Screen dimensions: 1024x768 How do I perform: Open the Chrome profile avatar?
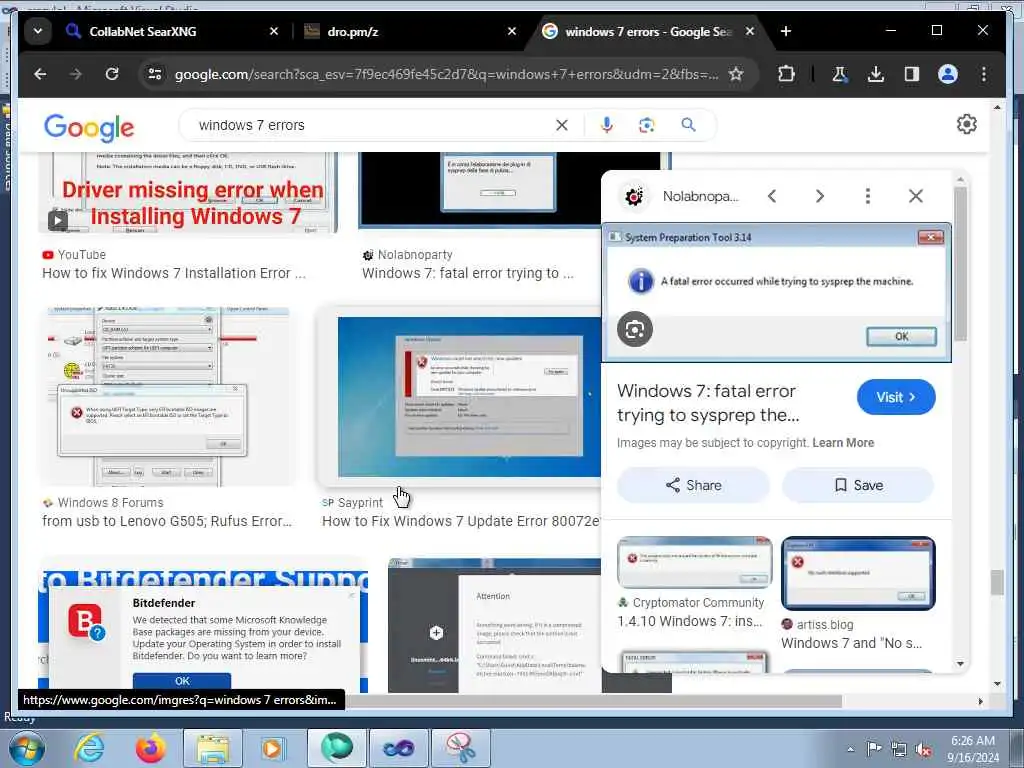point(948,74)
